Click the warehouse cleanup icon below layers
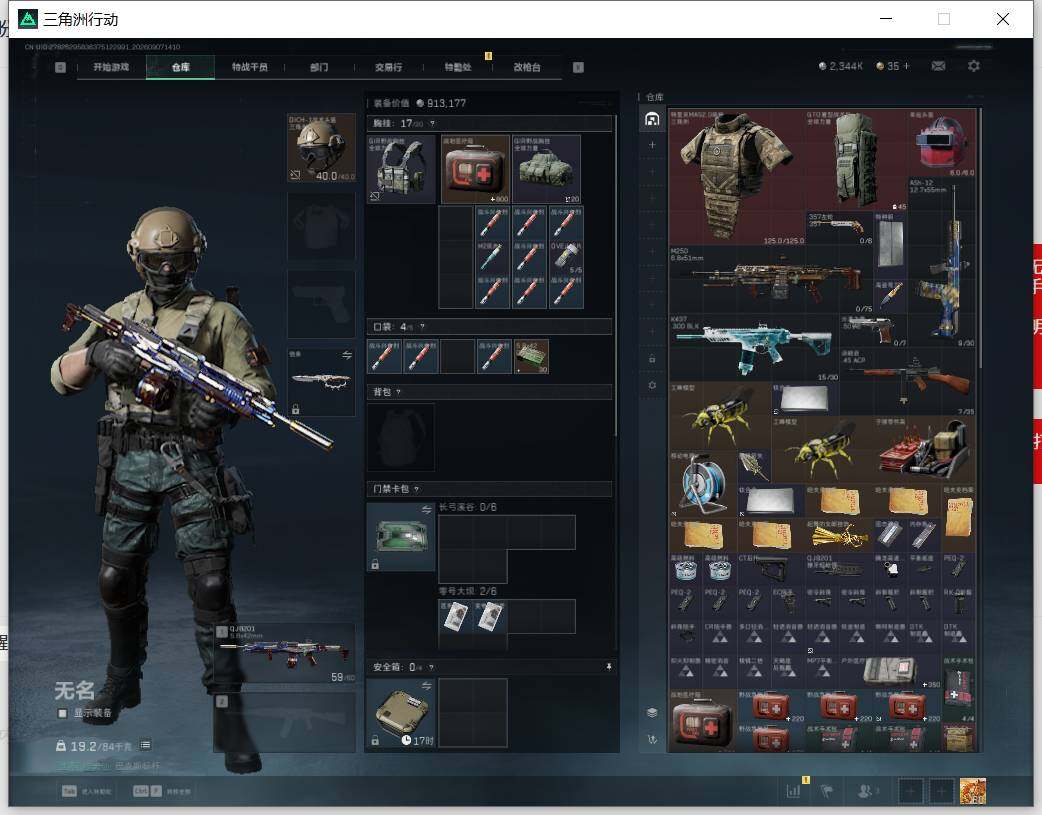 (x=652, y=739)
